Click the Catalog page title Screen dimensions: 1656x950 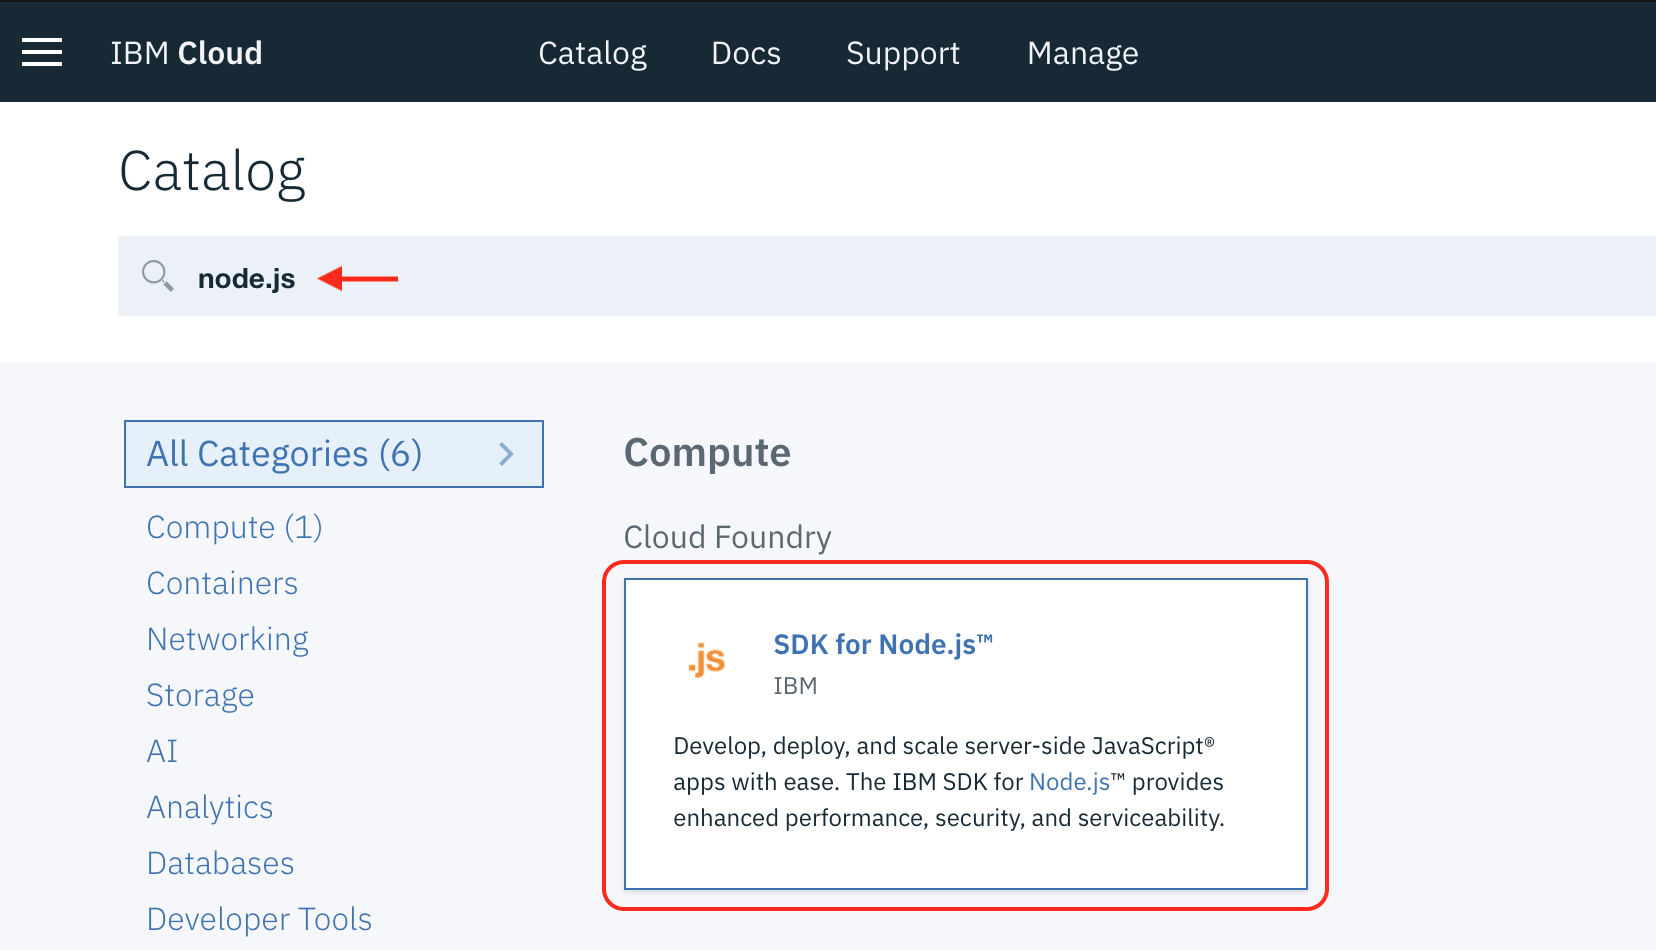point(212,172)
